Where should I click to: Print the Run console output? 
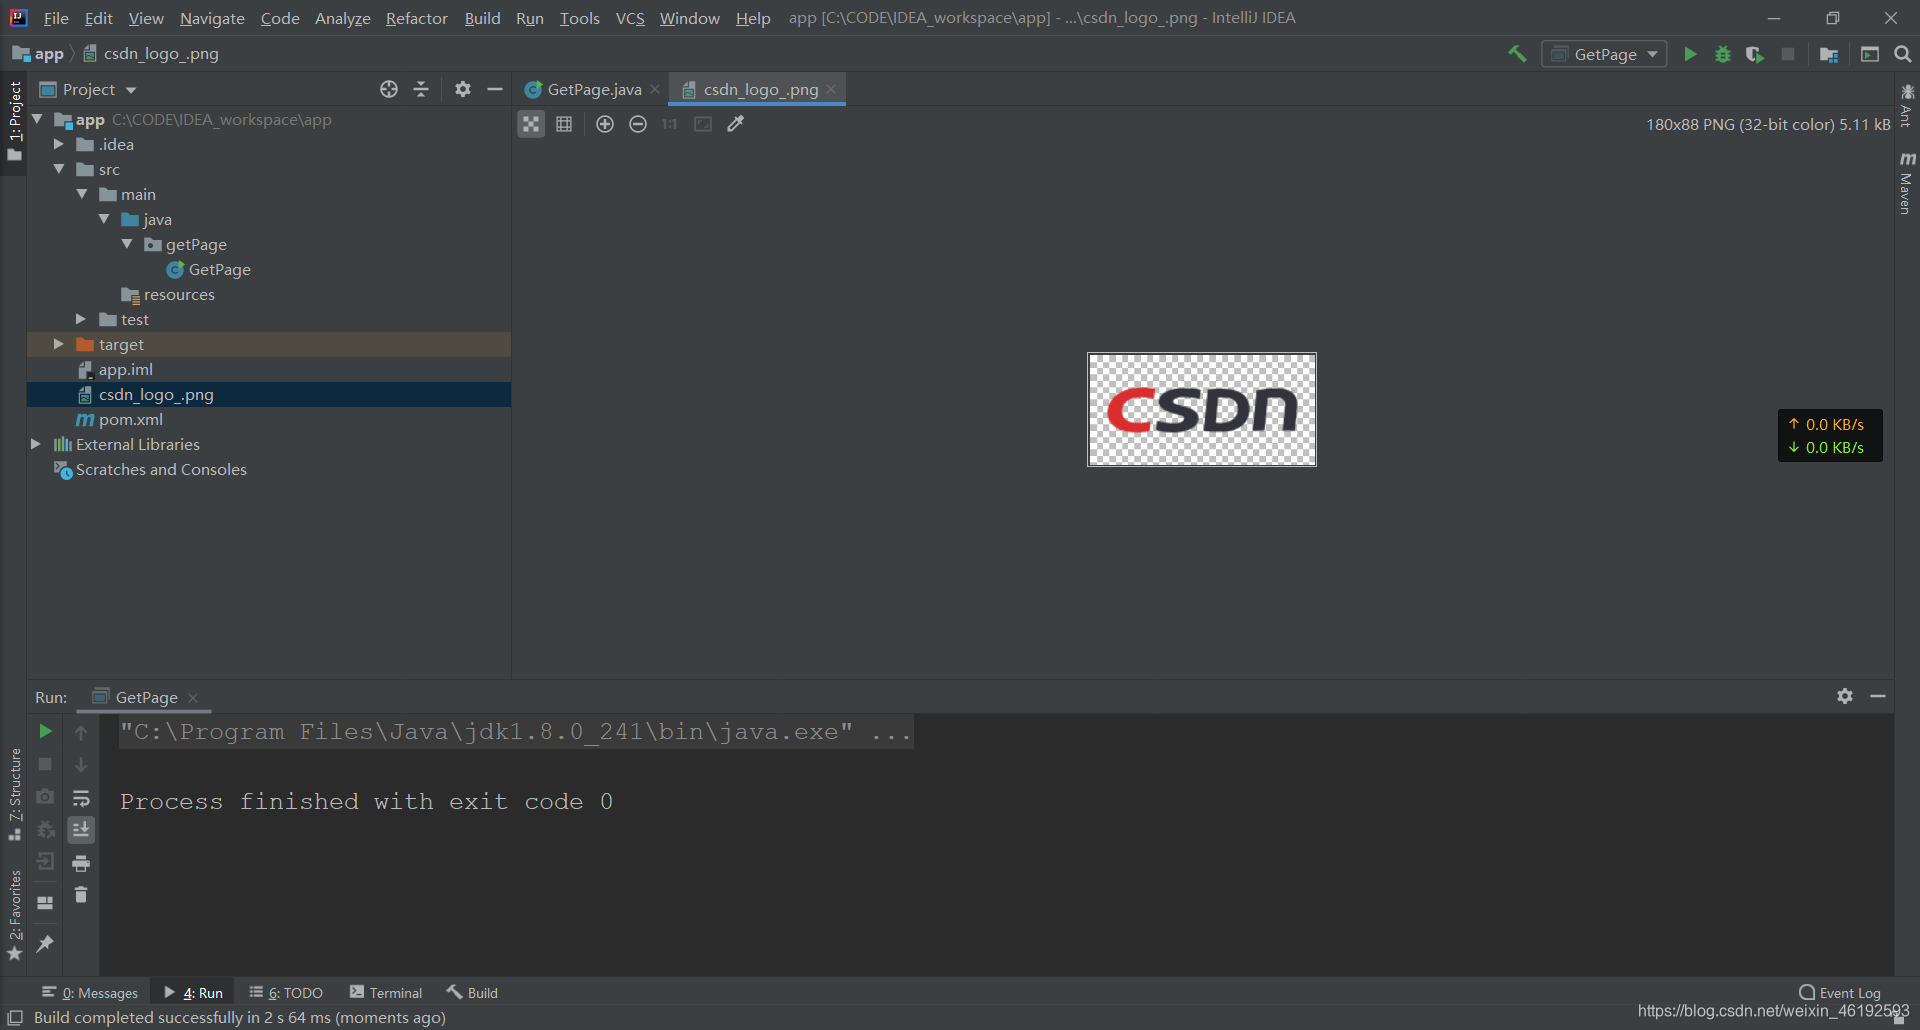pyautogui.click(x=81, y=863)
